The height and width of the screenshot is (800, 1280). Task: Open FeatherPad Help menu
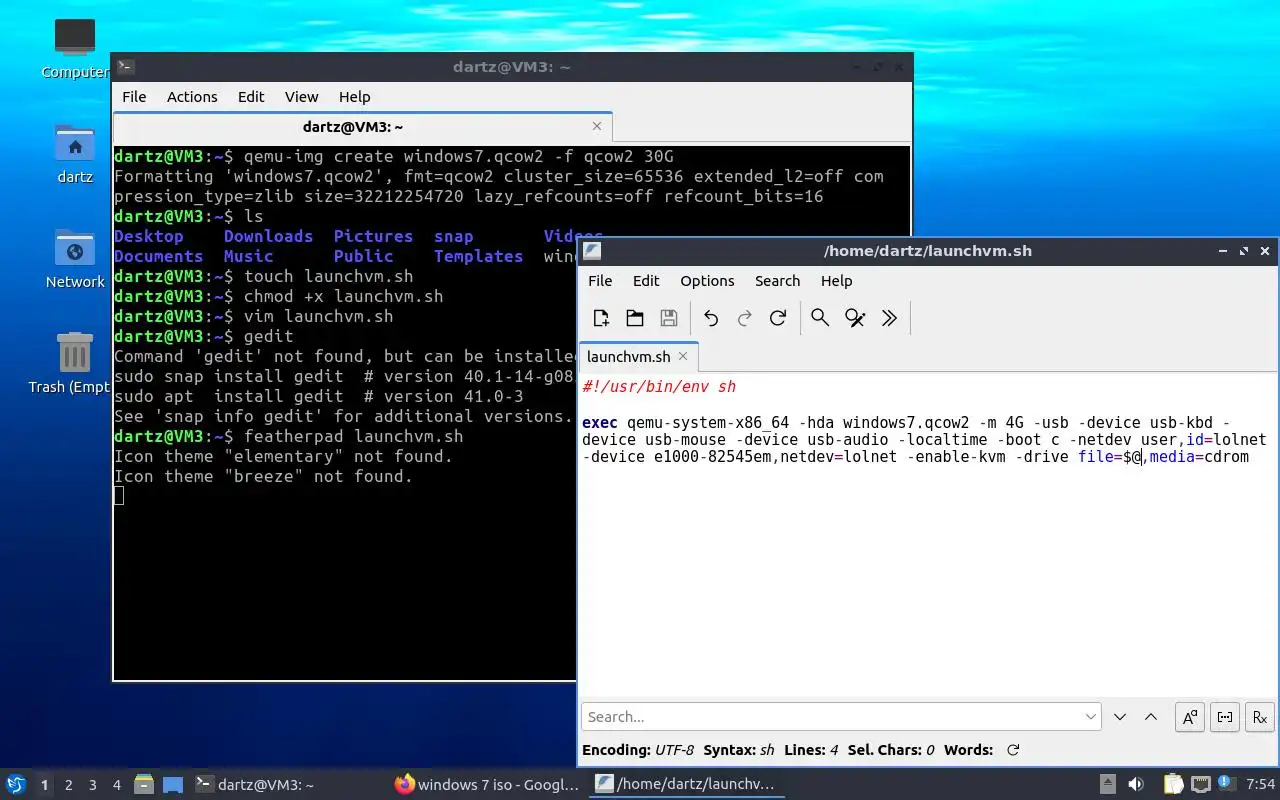tap(836, 281)
